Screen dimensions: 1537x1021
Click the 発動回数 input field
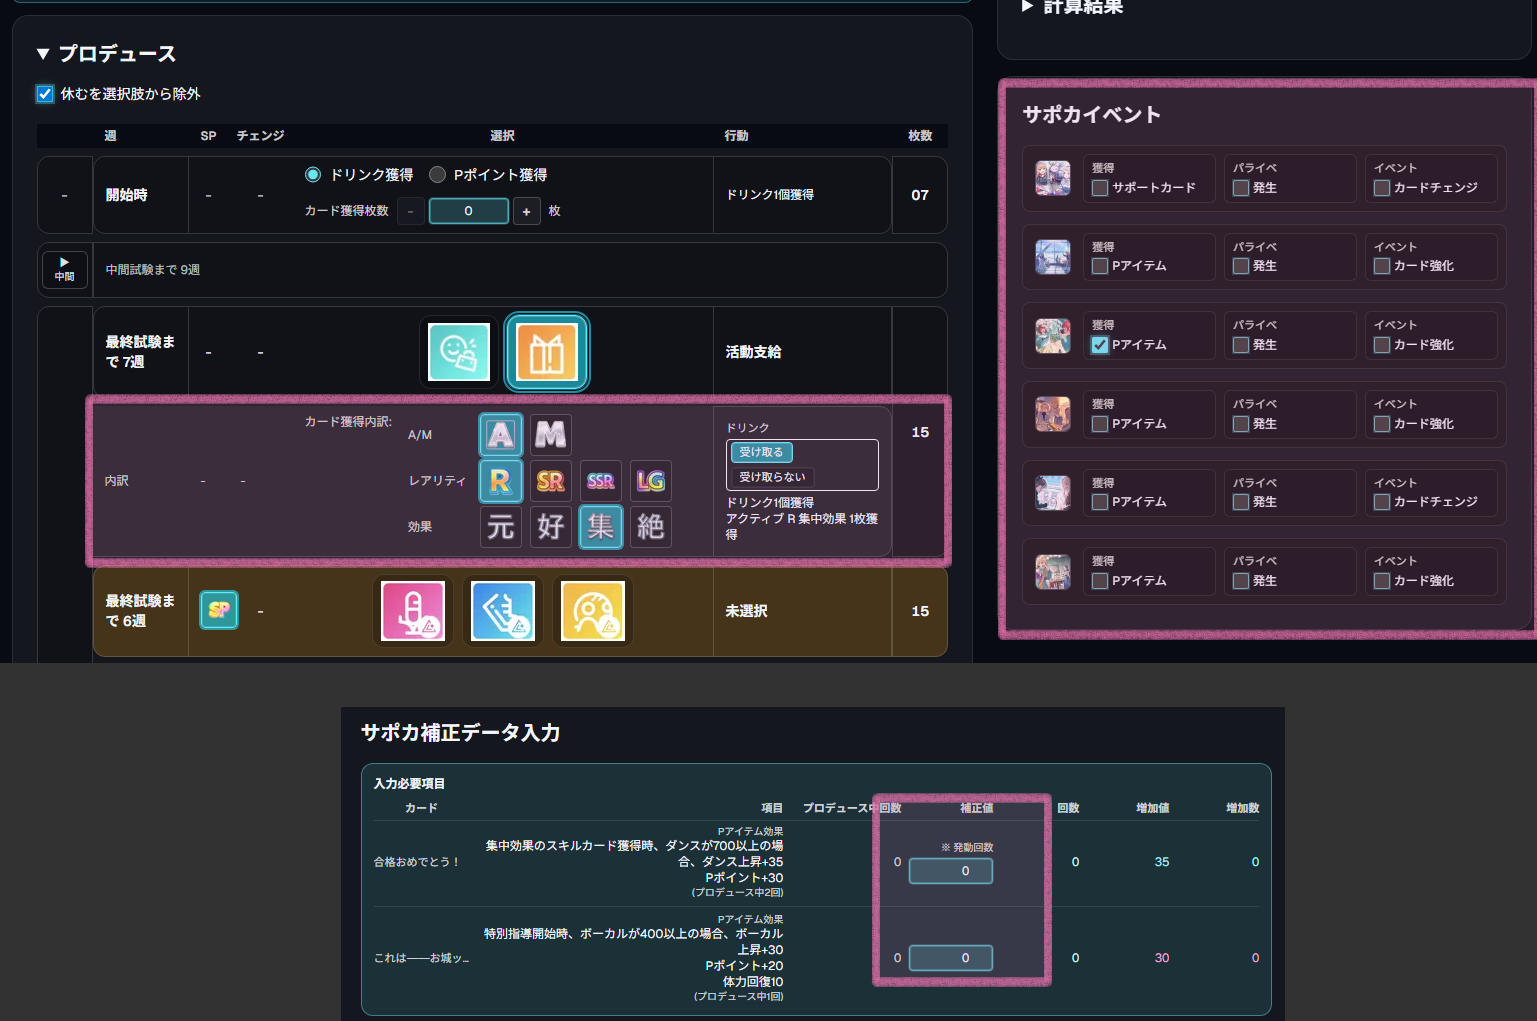(x=950, y=871)
